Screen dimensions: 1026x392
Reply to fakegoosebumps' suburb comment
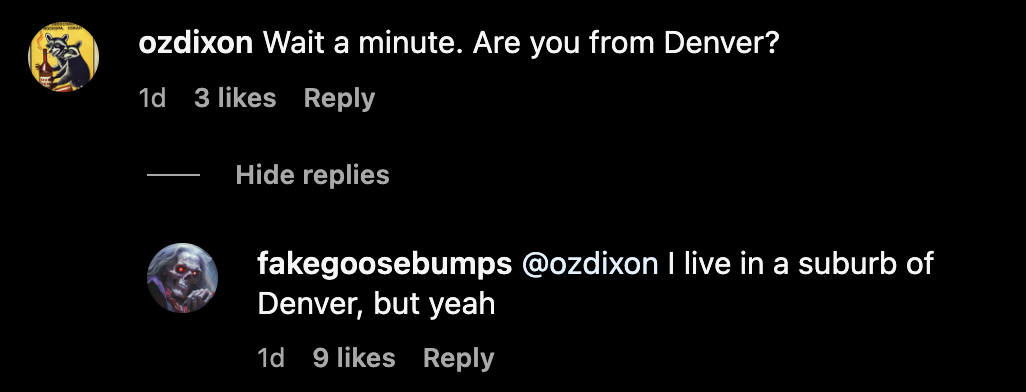click(459, 358)
